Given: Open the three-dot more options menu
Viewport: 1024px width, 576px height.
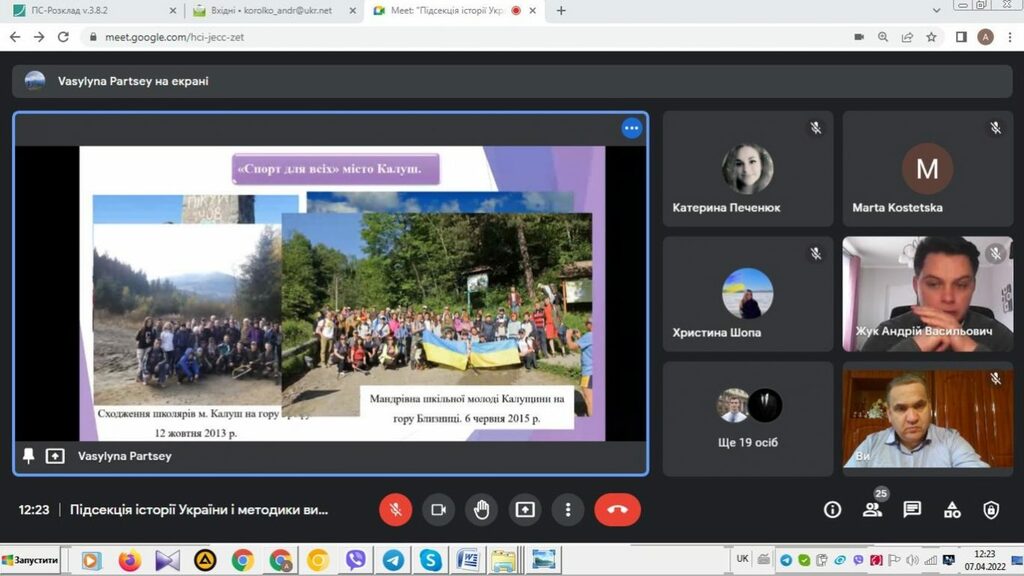Looking at the screenshot, I should click(x=568, y=510).
